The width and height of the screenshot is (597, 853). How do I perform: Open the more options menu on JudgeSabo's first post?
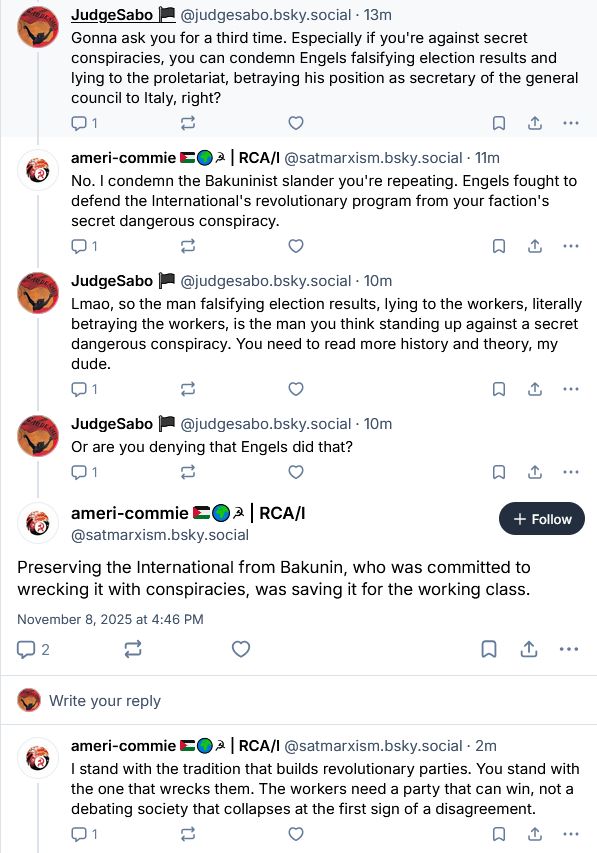570,123
